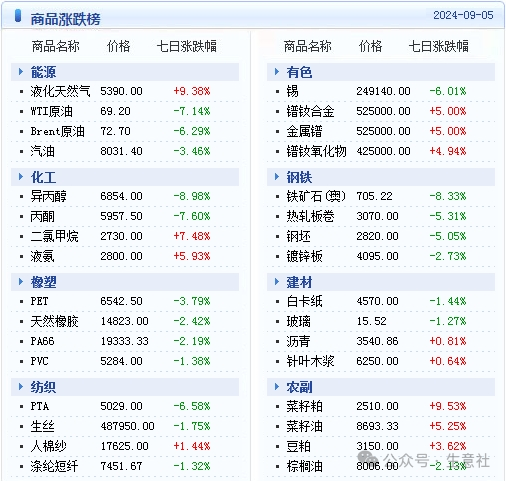Click the -8.98% change for 异丙醇
The height and width of the screenshot is (481, 506).
point(192,196)
